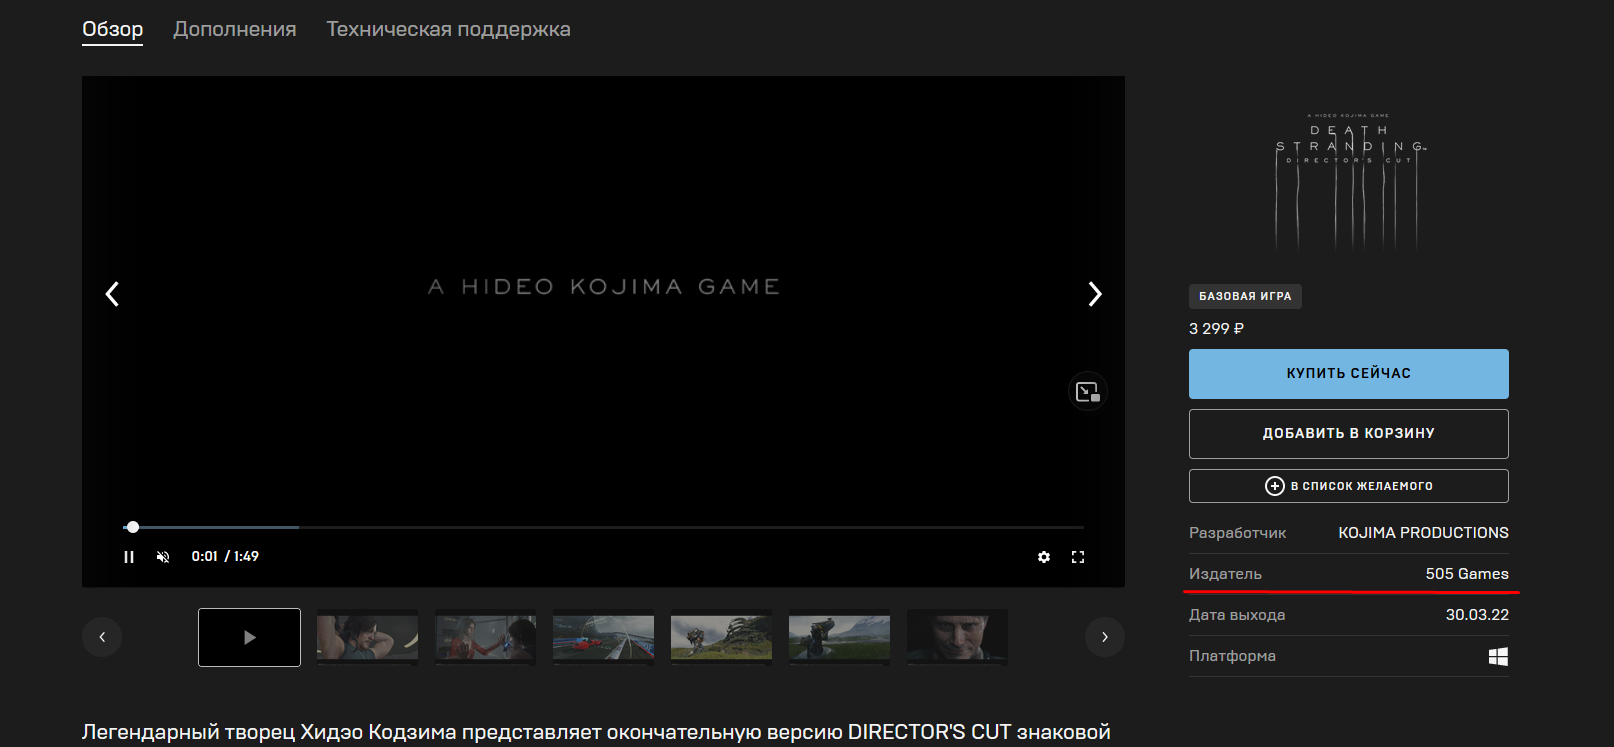Select screenshot thumbnail of race track

[x=603, y=637]
